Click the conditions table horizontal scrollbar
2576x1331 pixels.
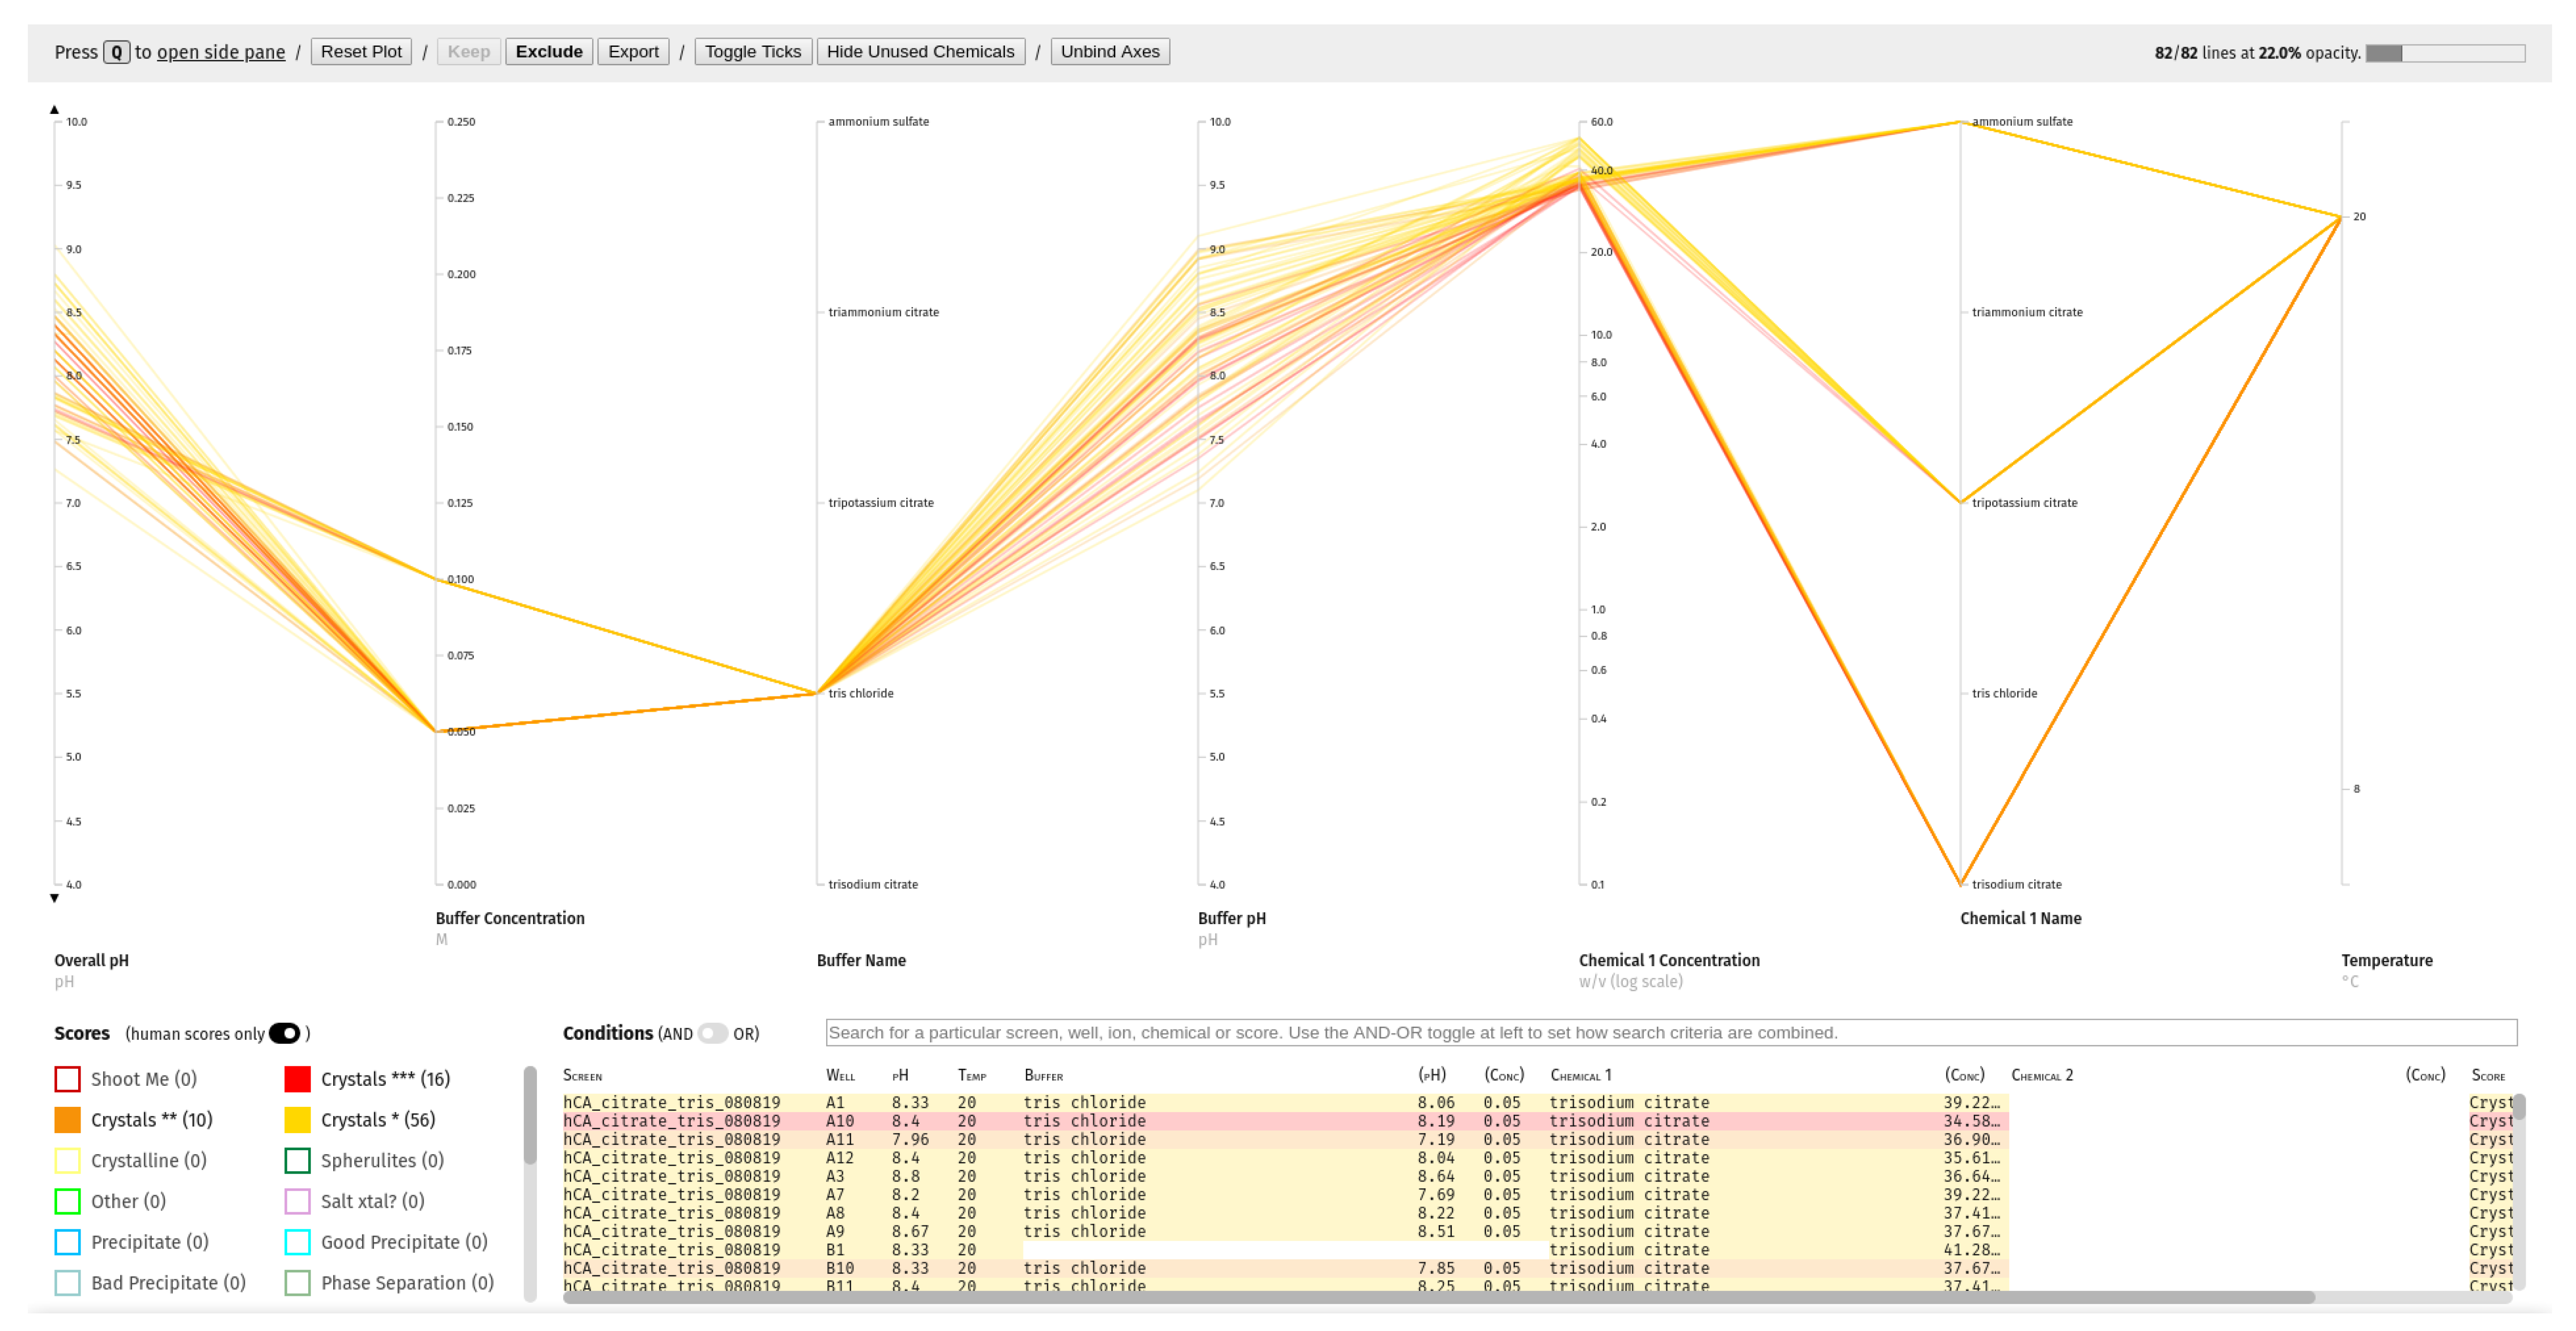pyautogui.click(x=1439, y=1297)
